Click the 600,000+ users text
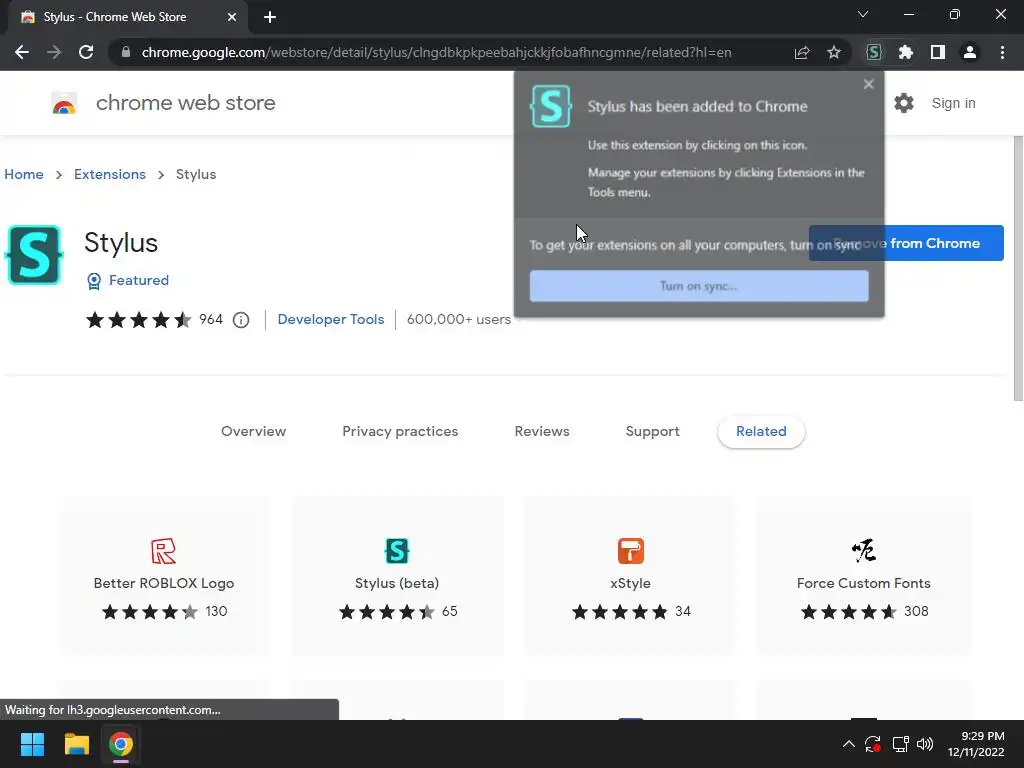The width and height of the screenshot is (1024, 768). 458,319
